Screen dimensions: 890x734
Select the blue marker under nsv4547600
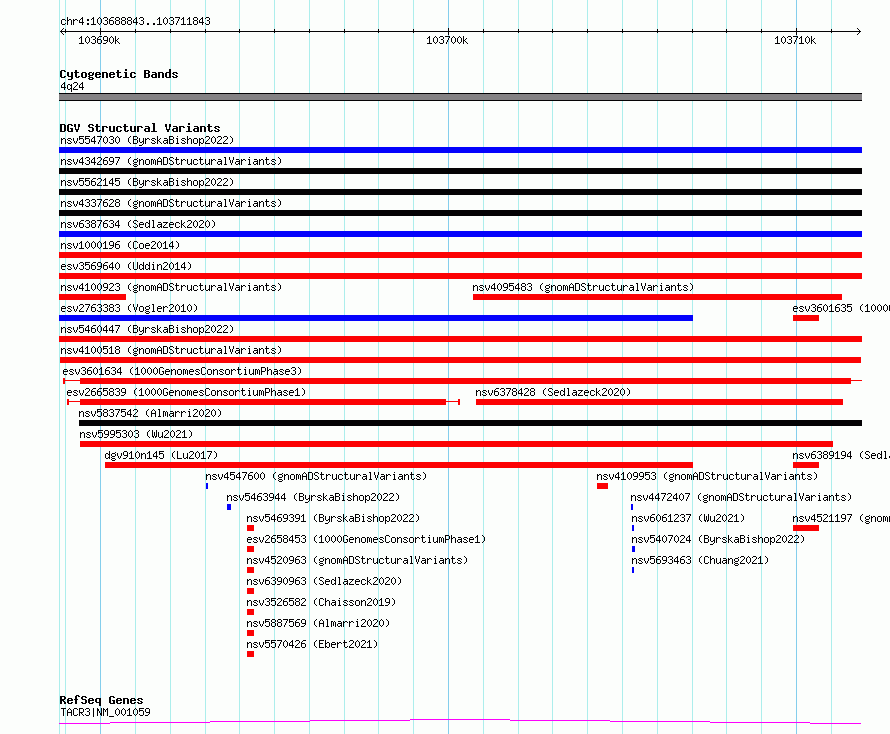[207, 486]
